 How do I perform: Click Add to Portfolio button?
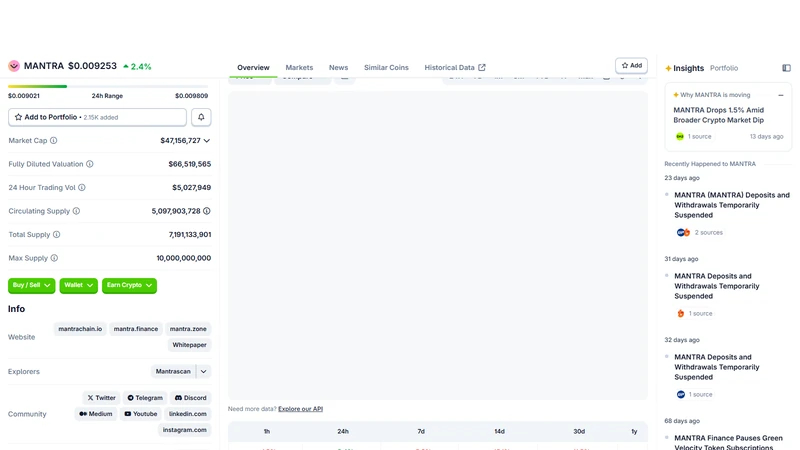coord(97,117)
